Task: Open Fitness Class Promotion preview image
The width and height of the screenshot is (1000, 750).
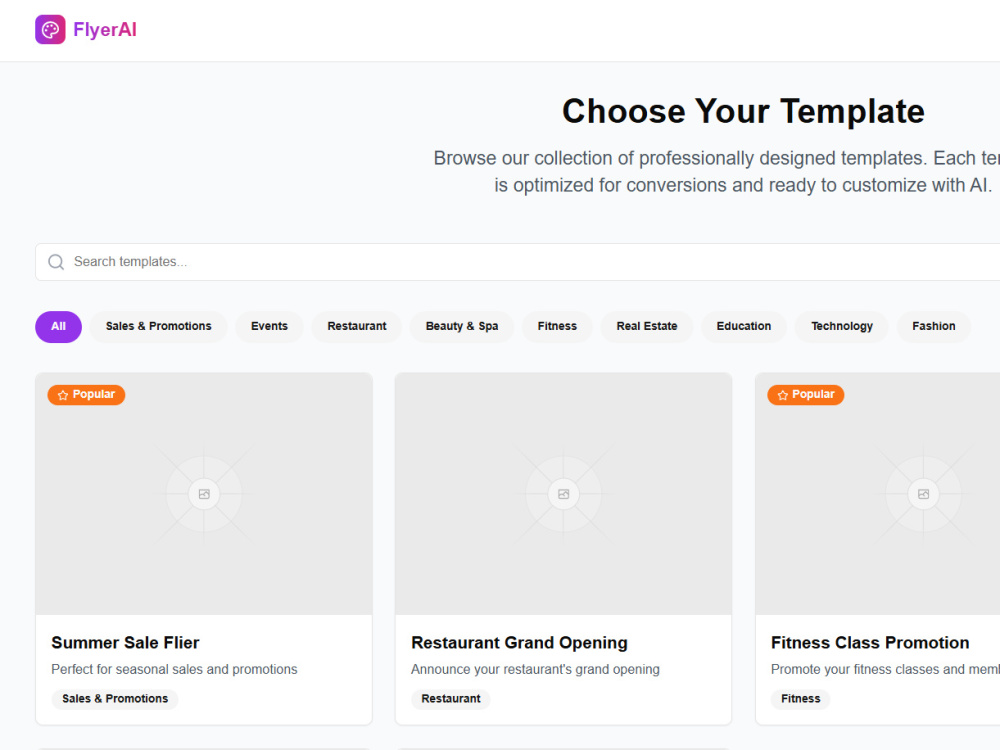Action: [x=878, y=494]
